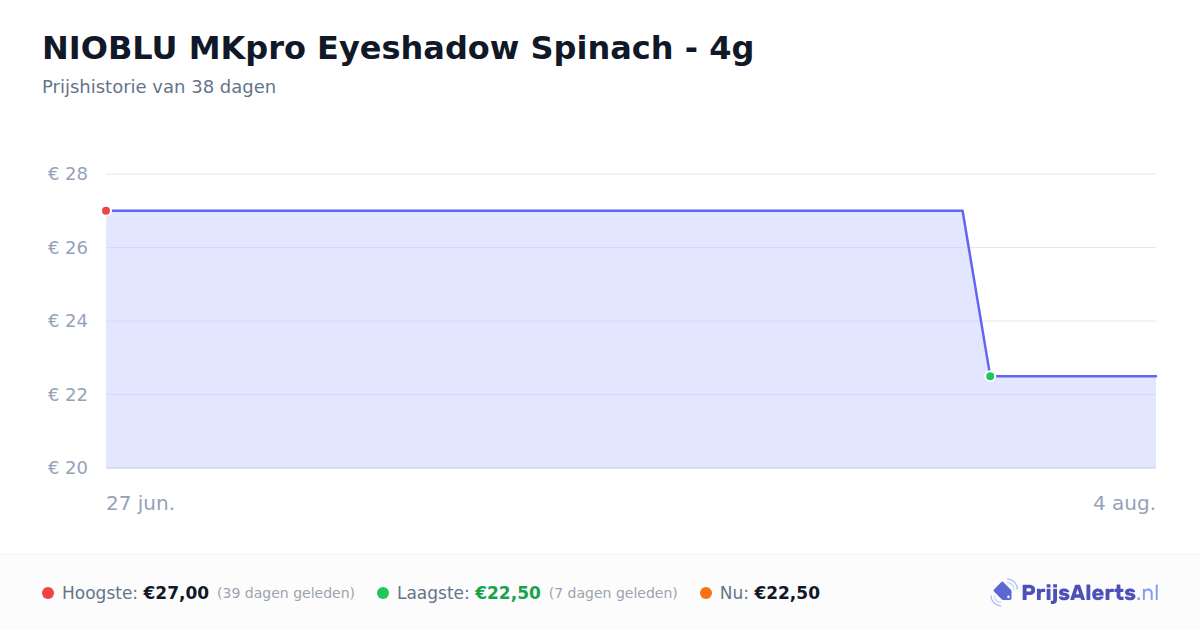Click the green Laagste legend dot
Image resolution: width=1200 pixels, height=630 pixels.
click(x=383, y=593)
